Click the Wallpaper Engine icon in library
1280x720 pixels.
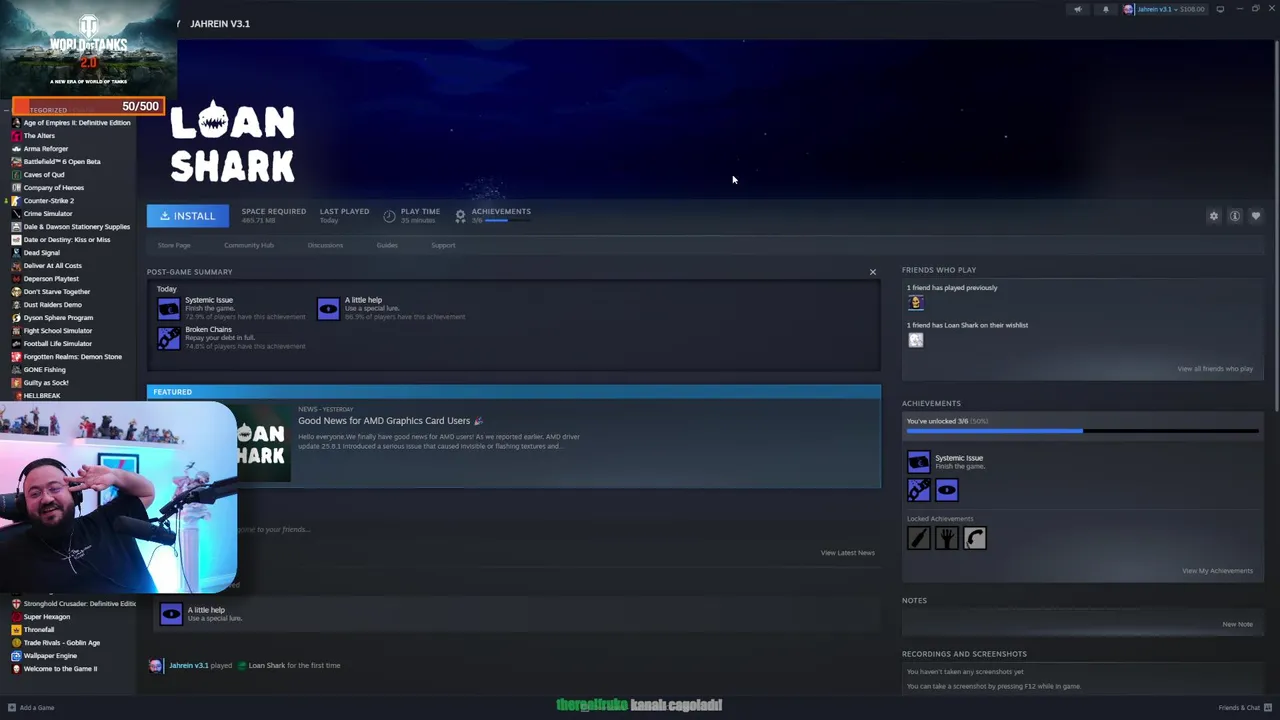(16, 655)
